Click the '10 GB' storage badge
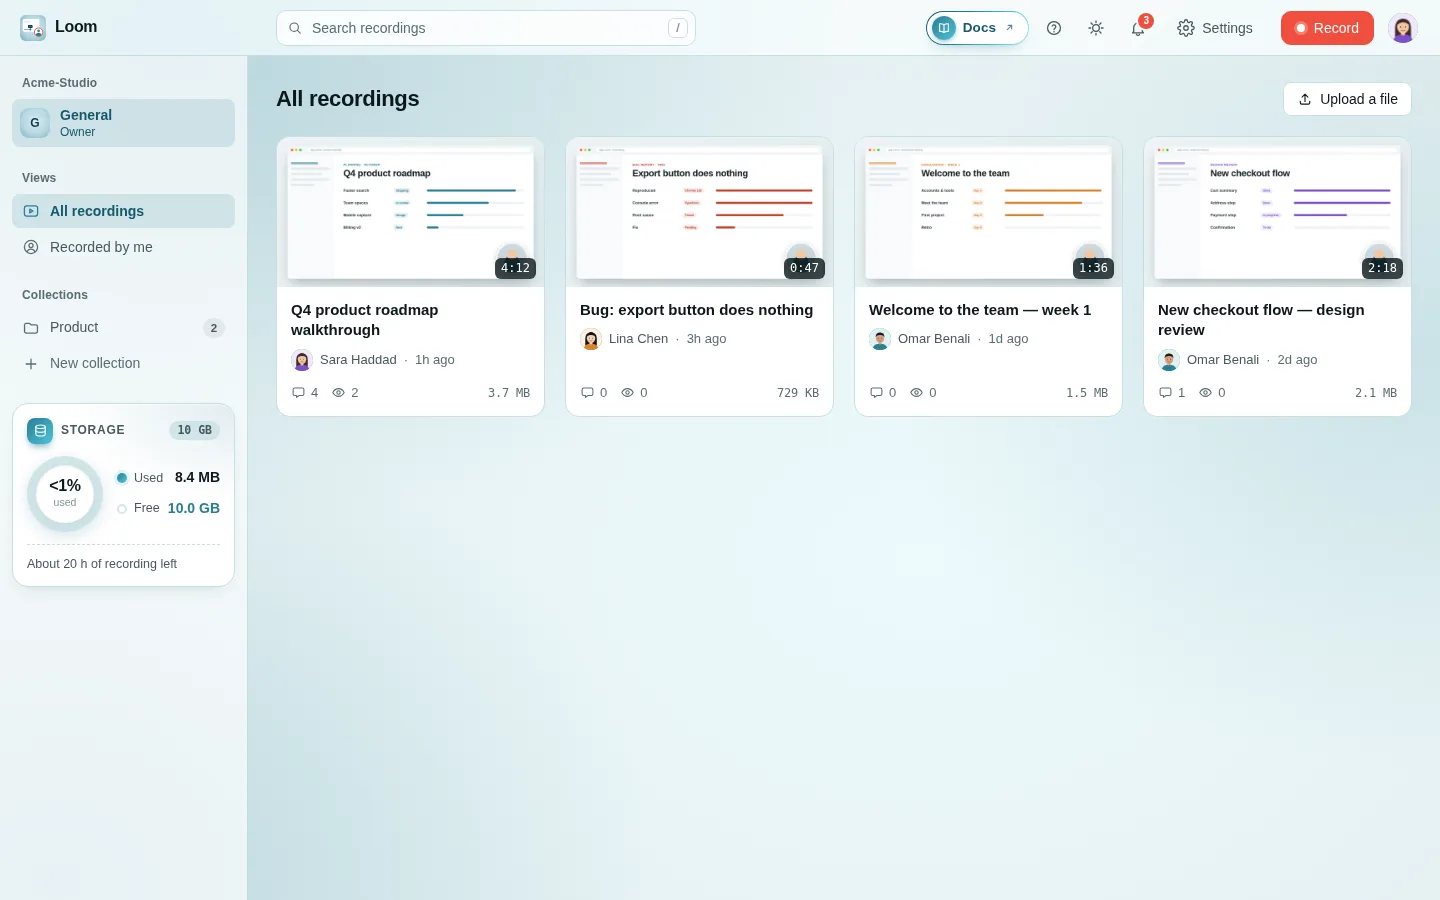The width and height of the screenshot is (1440, 900). (194, 431)
